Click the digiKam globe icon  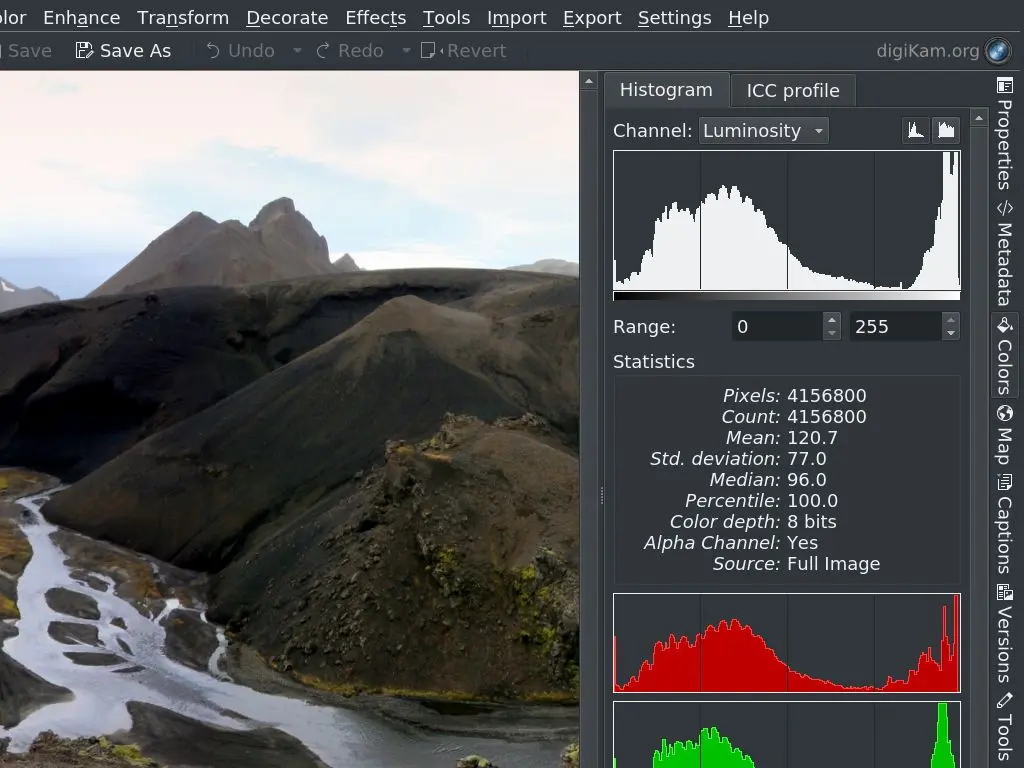click(x=996, y=51)
